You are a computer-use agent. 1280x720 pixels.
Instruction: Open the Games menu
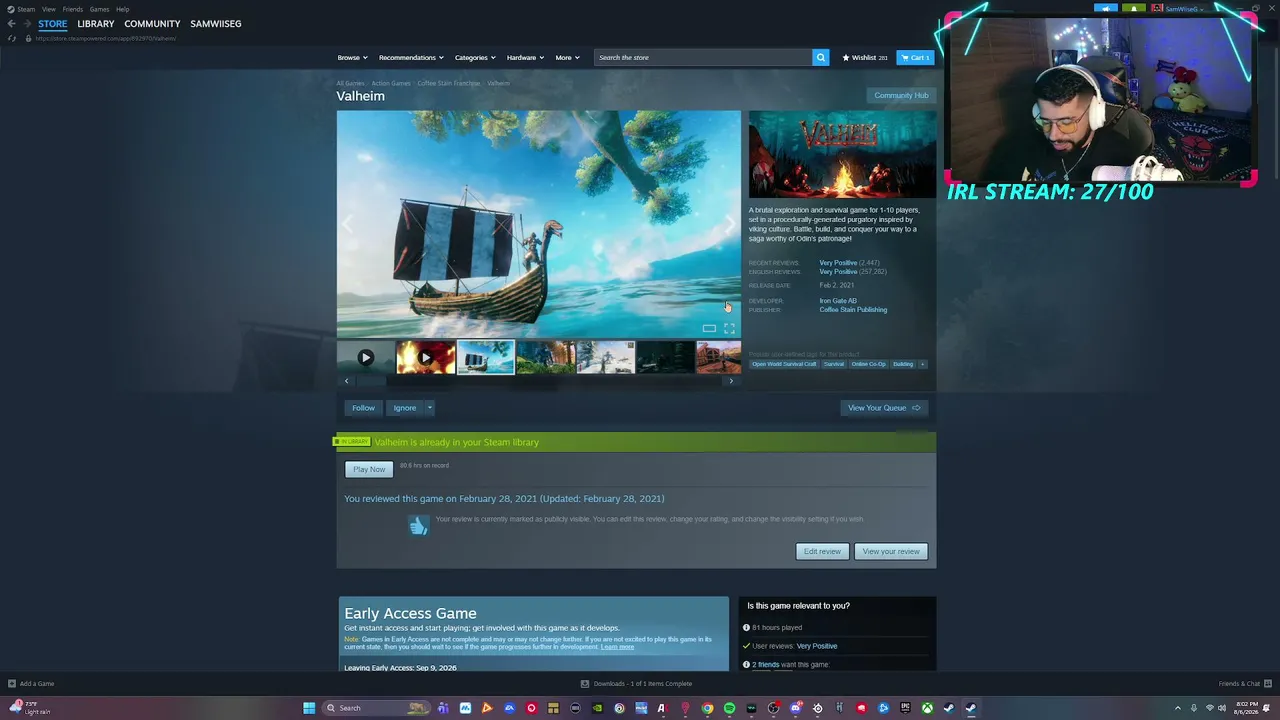click(99, 9)
